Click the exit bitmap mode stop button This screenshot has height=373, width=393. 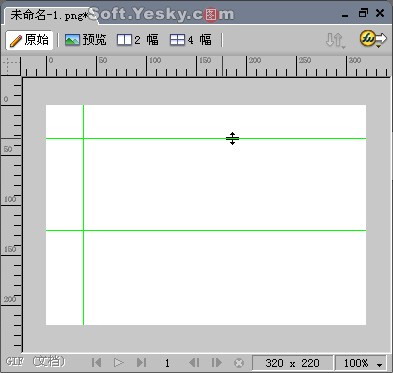(x=239, y=363)
